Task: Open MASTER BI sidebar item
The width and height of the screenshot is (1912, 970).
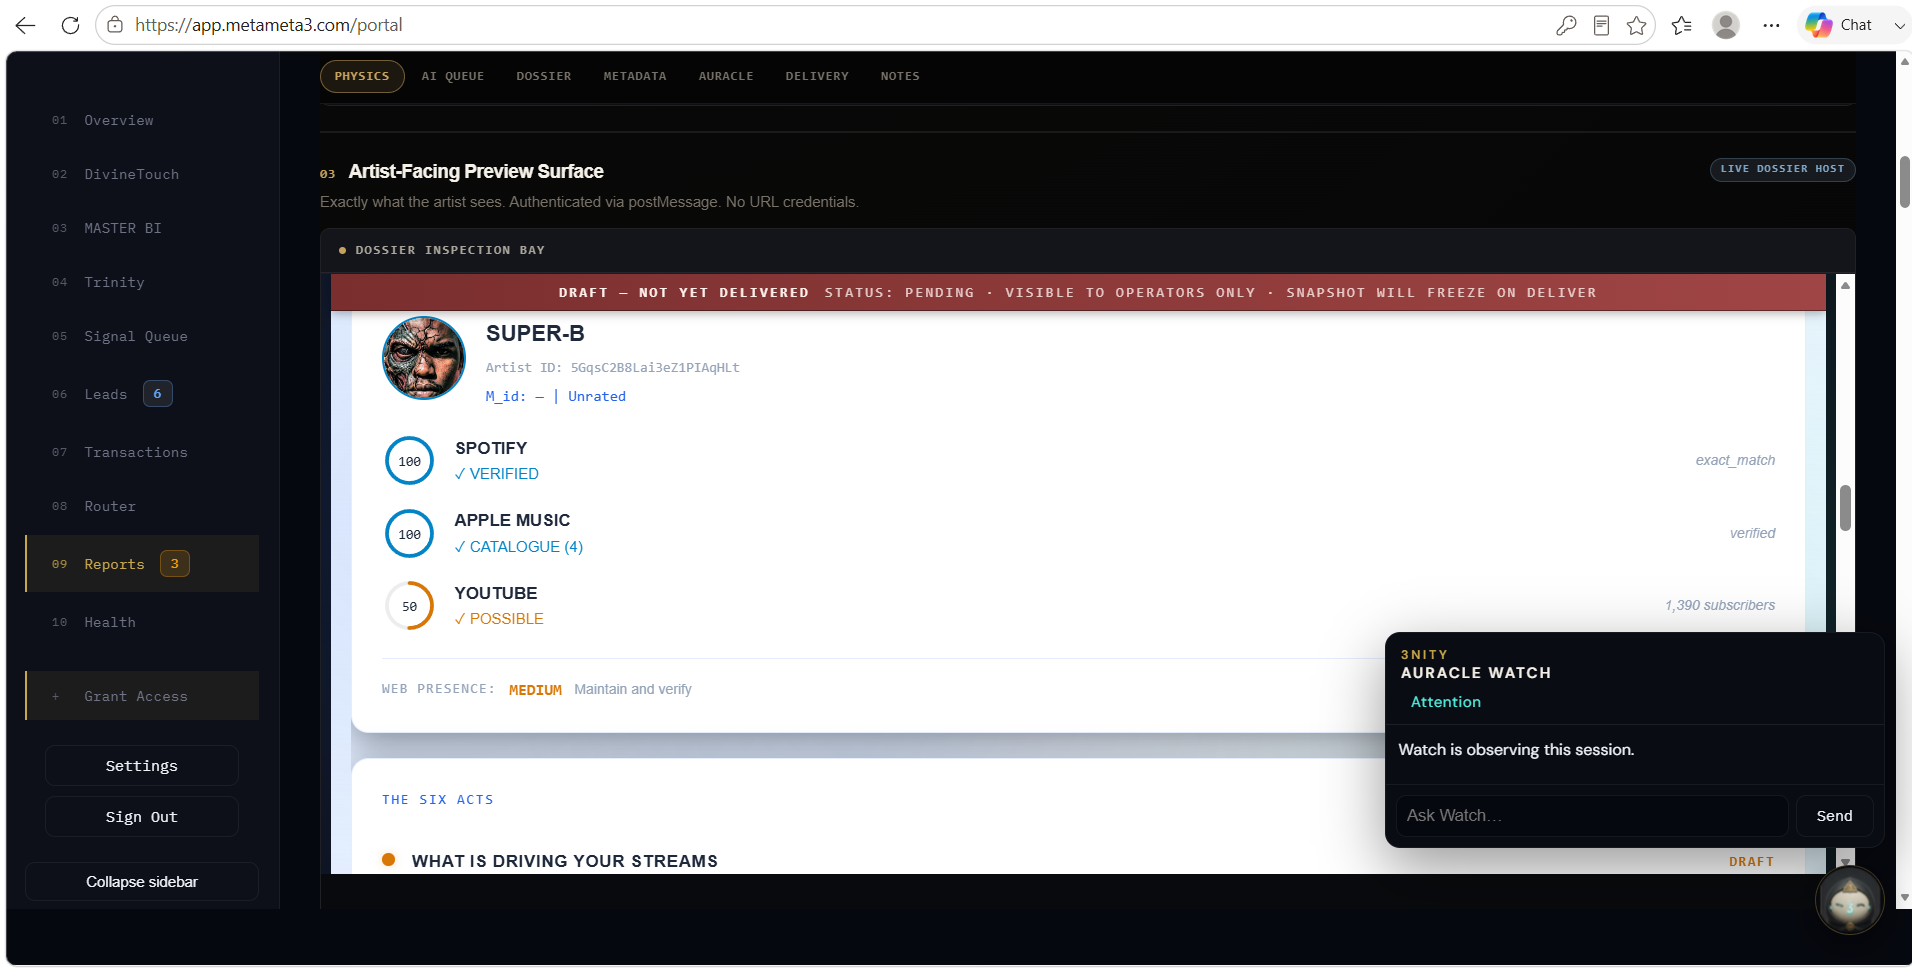Action: click(x=142, y=228)
